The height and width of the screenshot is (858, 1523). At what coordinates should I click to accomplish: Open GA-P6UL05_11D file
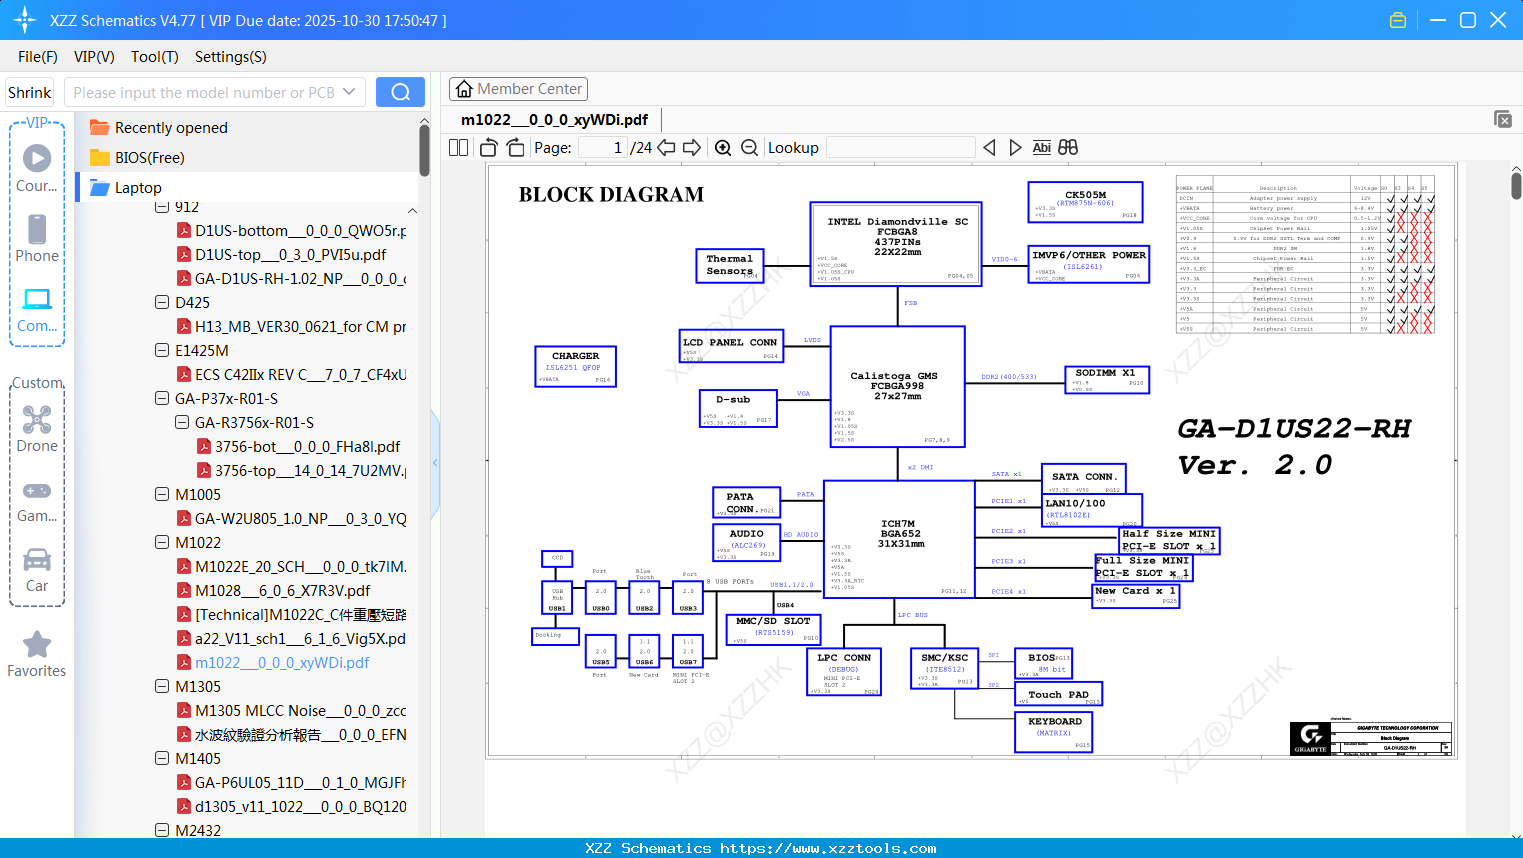point(291,782)
